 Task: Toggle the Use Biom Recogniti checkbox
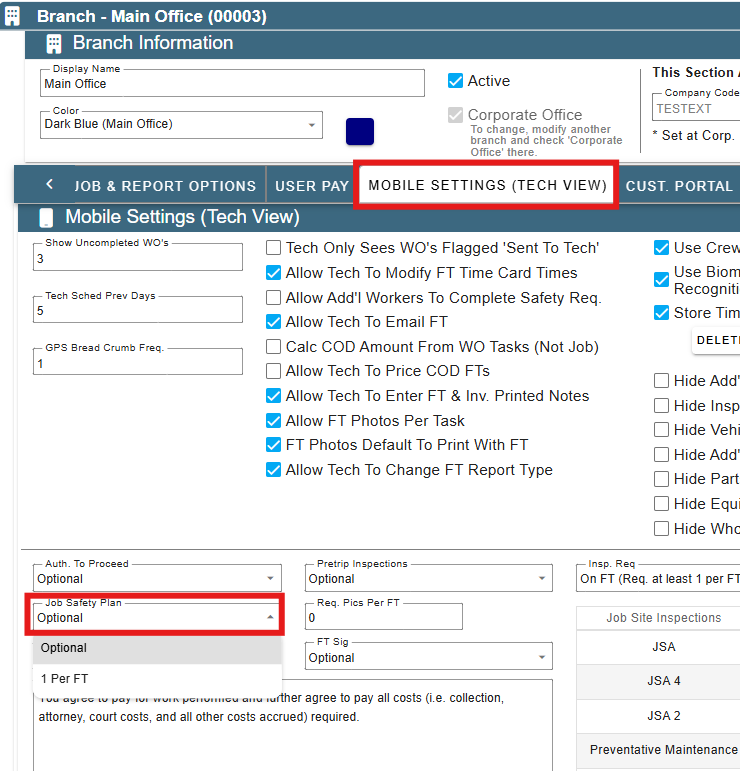[x=661, y=280]
